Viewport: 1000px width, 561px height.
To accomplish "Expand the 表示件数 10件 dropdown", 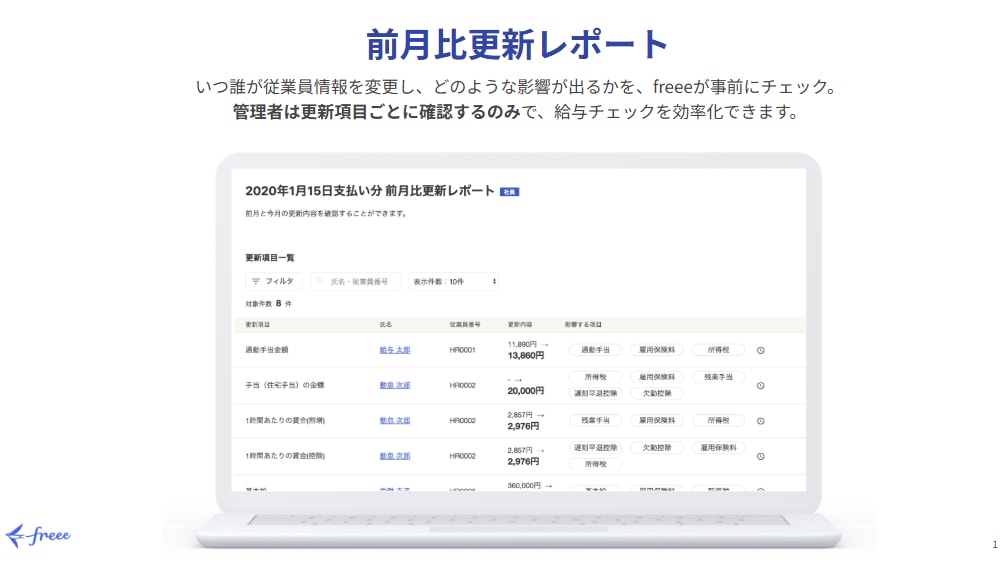I will pyautogui.click(x=454, y=282).
